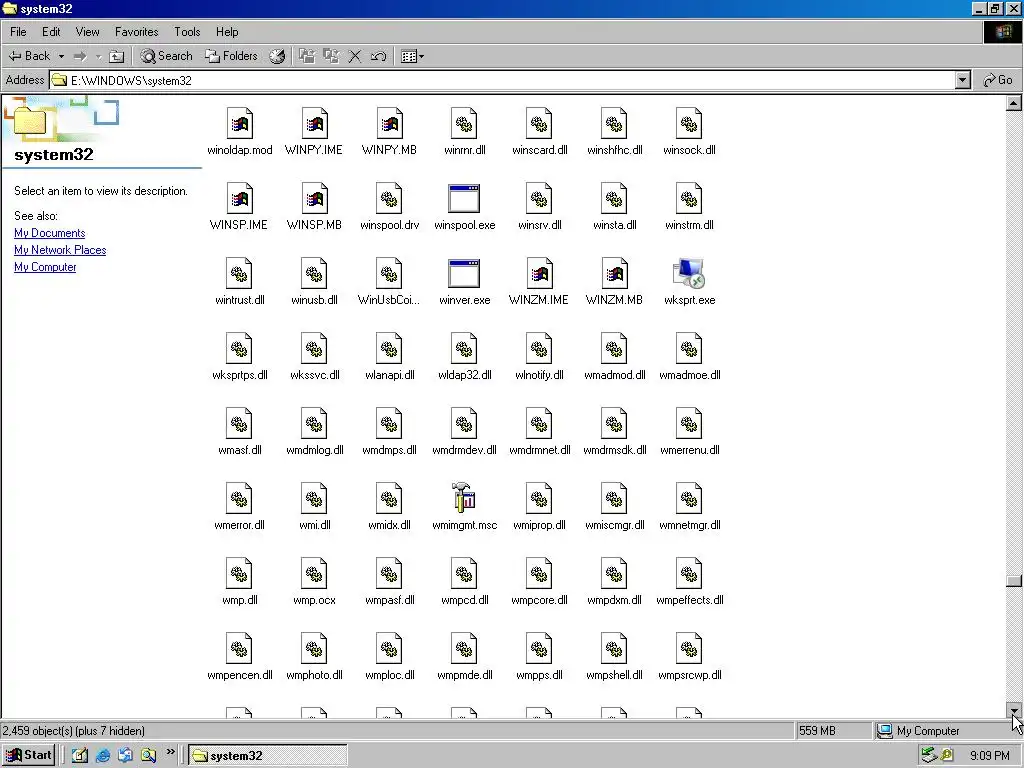Viewport: 1024px width, 768px height.
Task: Open the Favorites menu
Action: coord(136,31)
